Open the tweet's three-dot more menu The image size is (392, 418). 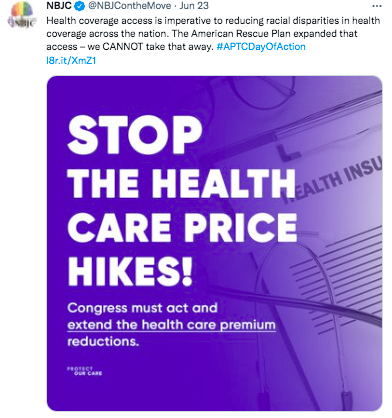click(x=377, y=6)
